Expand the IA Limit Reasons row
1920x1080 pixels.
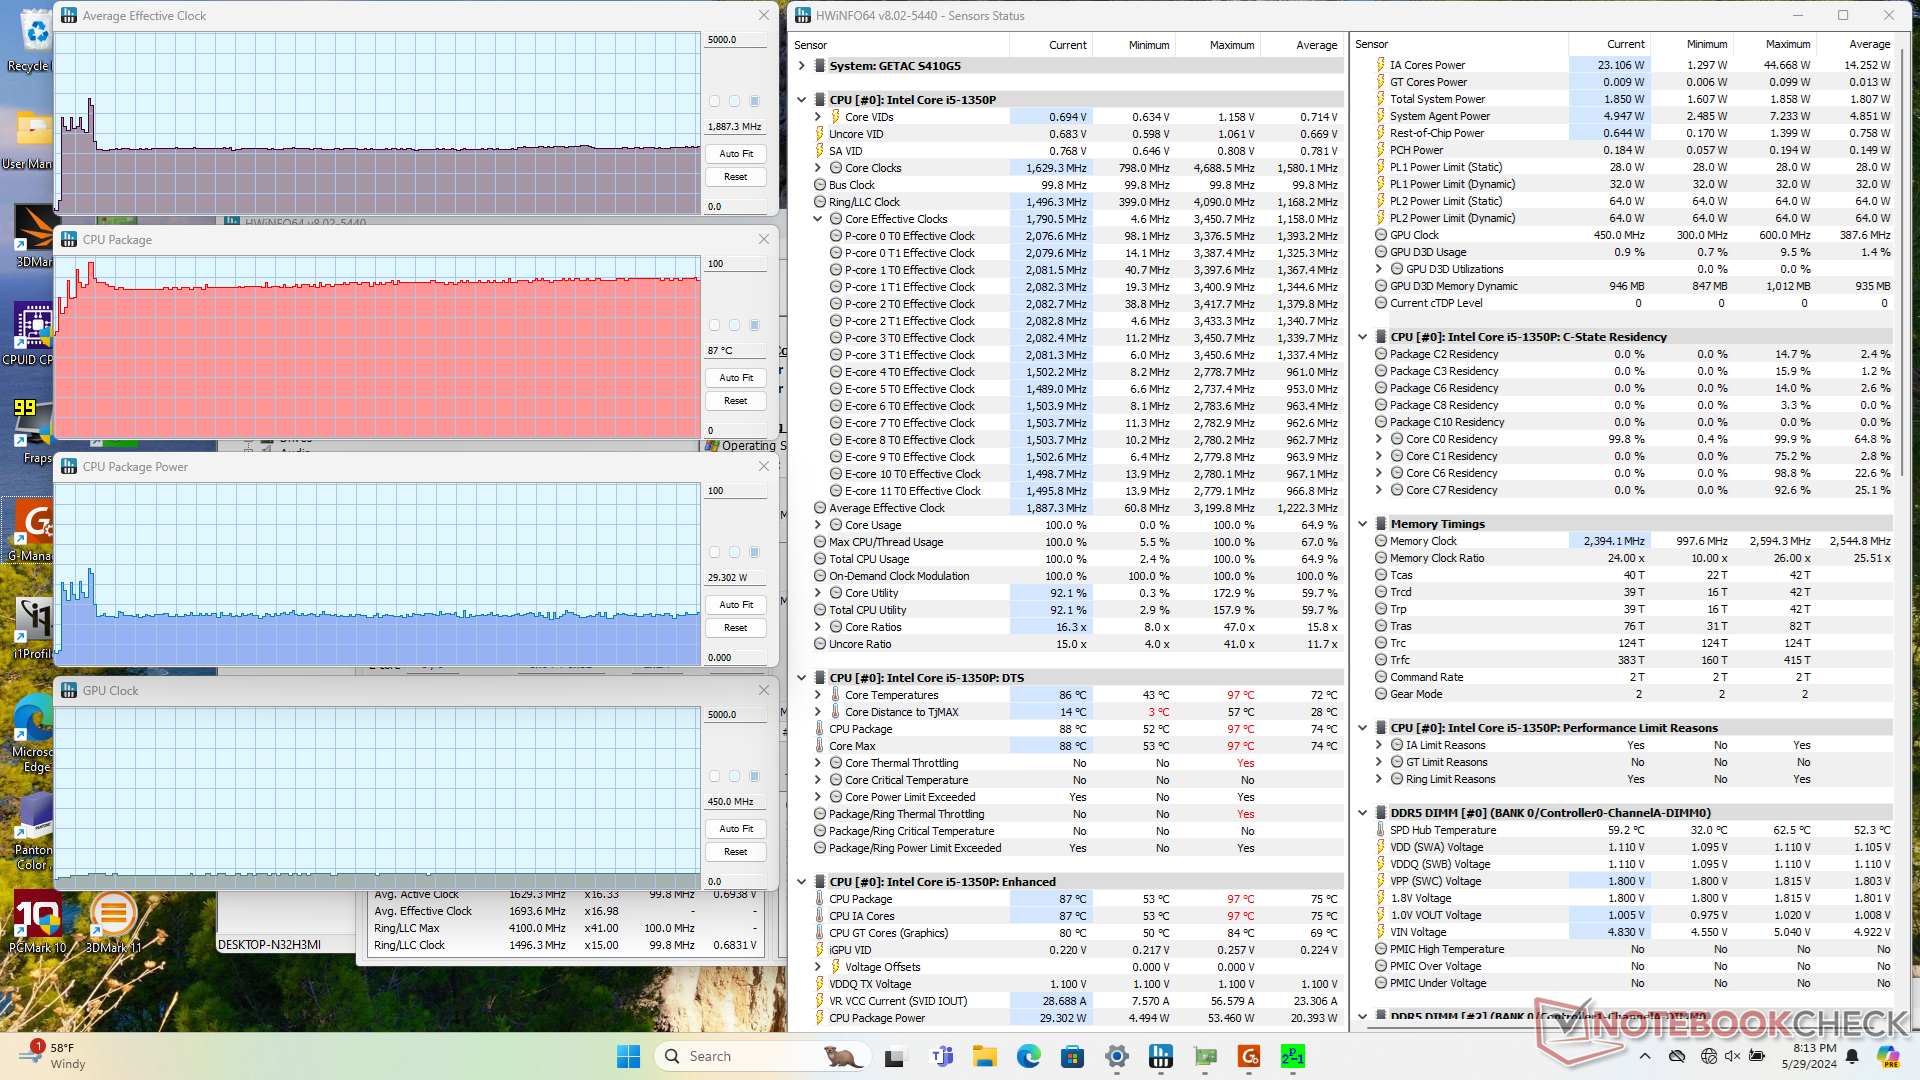(1379, 745)
